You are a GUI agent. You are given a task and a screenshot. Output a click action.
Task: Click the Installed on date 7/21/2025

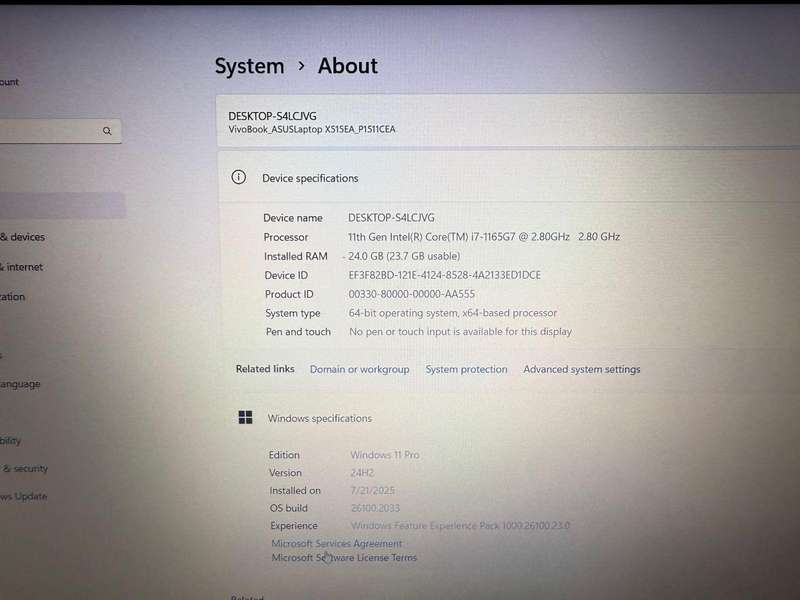click(x=373, y=490)
